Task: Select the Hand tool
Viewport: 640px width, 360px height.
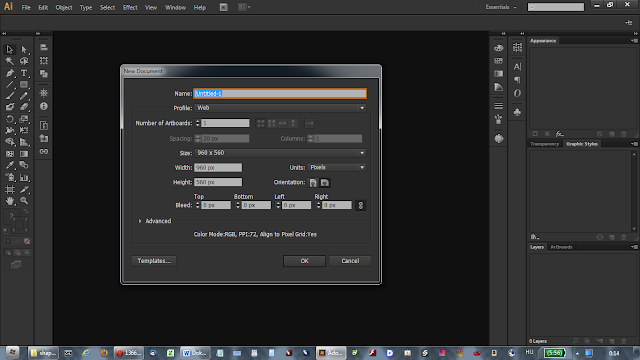Action: pyautogui.click(x=10, y=200)
